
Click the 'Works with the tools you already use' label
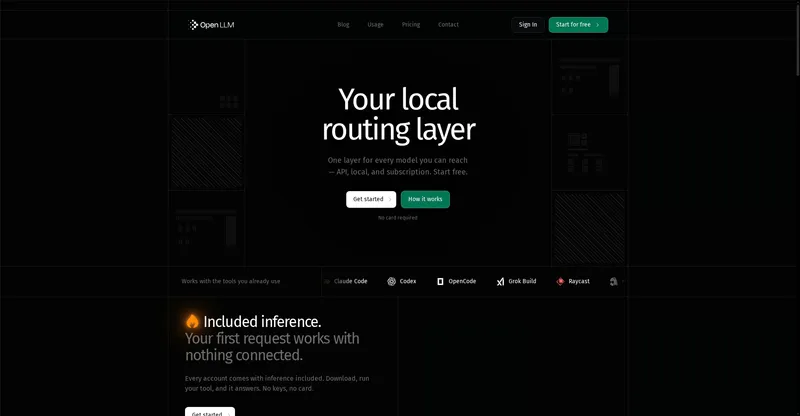pos(231,281)
